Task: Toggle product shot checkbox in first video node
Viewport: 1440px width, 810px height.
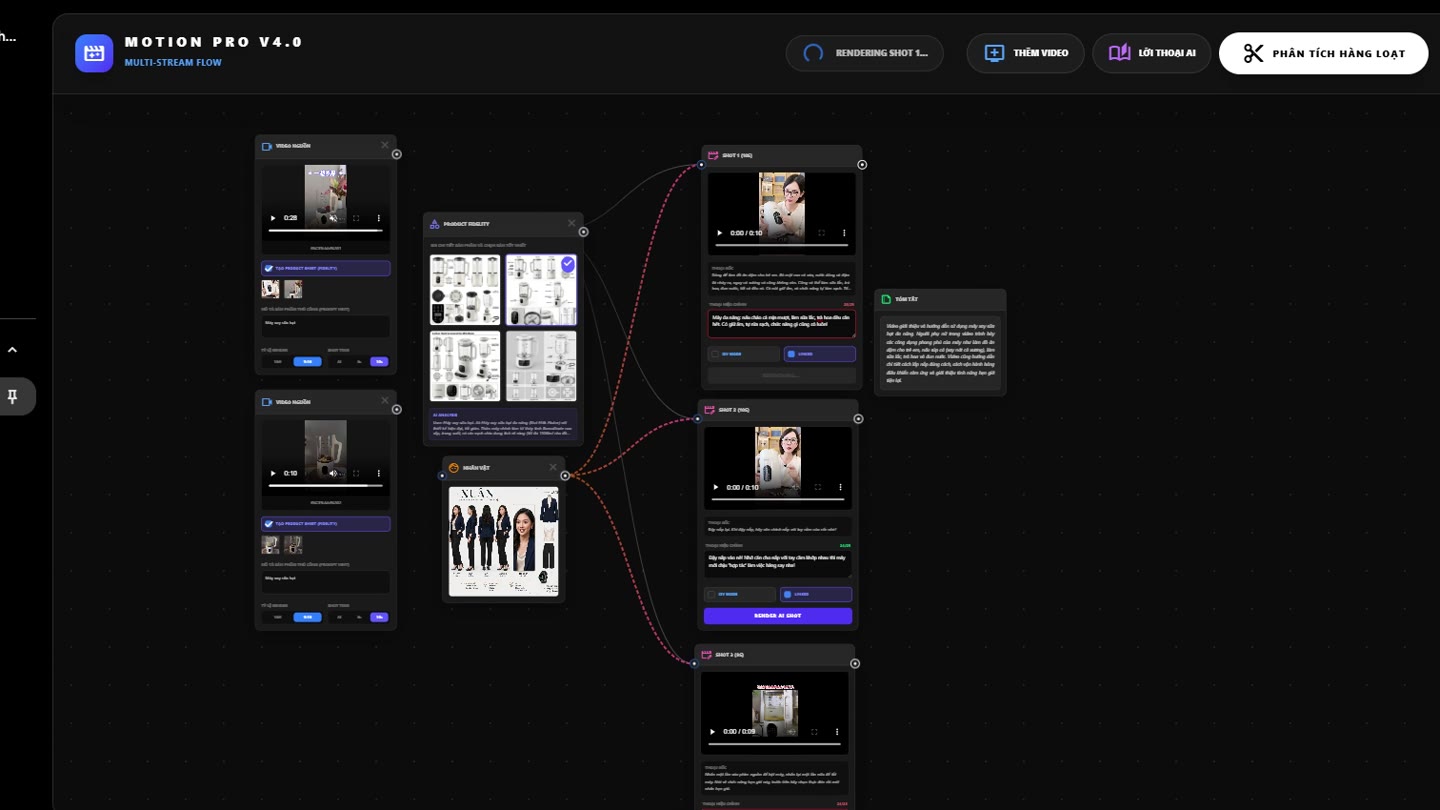Action: (268, 268)
